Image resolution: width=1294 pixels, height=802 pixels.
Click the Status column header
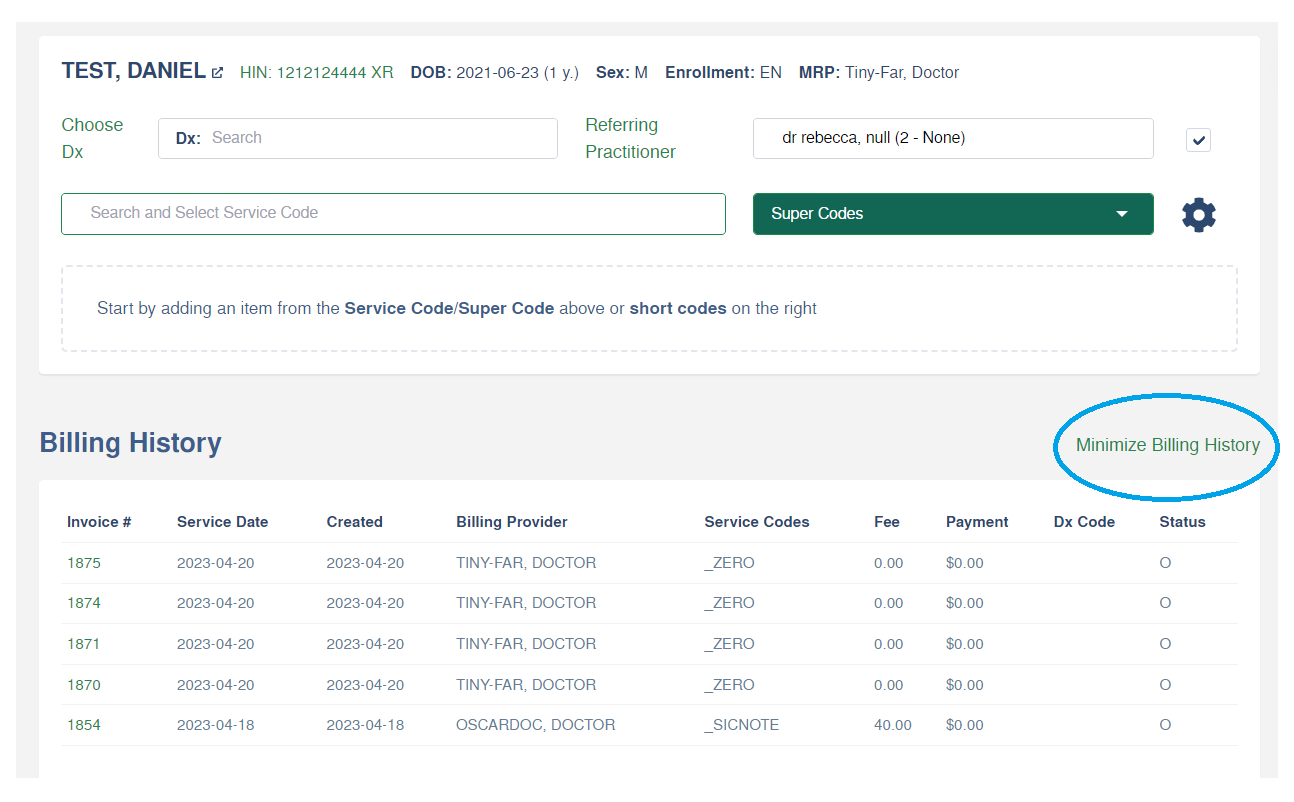click(1182, 522)
